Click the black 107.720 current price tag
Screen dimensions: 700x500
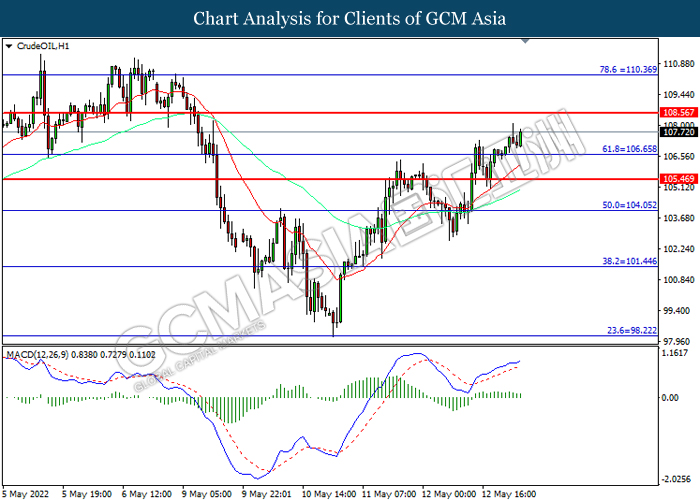678,132
